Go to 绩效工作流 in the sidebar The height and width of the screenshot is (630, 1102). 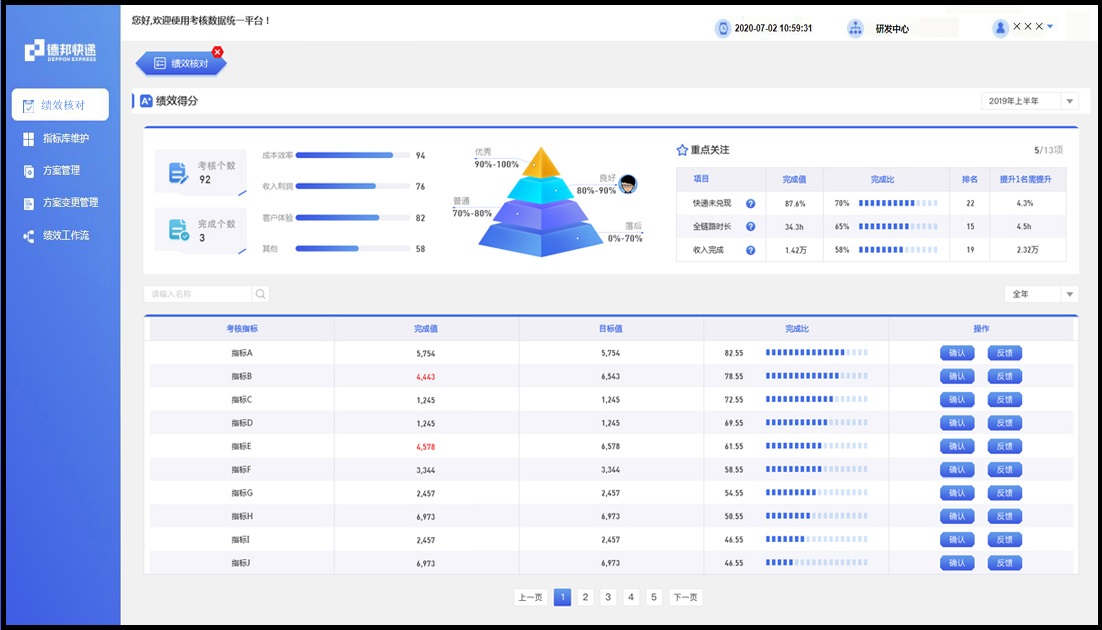pyautogui.click(x=65, y=235)
